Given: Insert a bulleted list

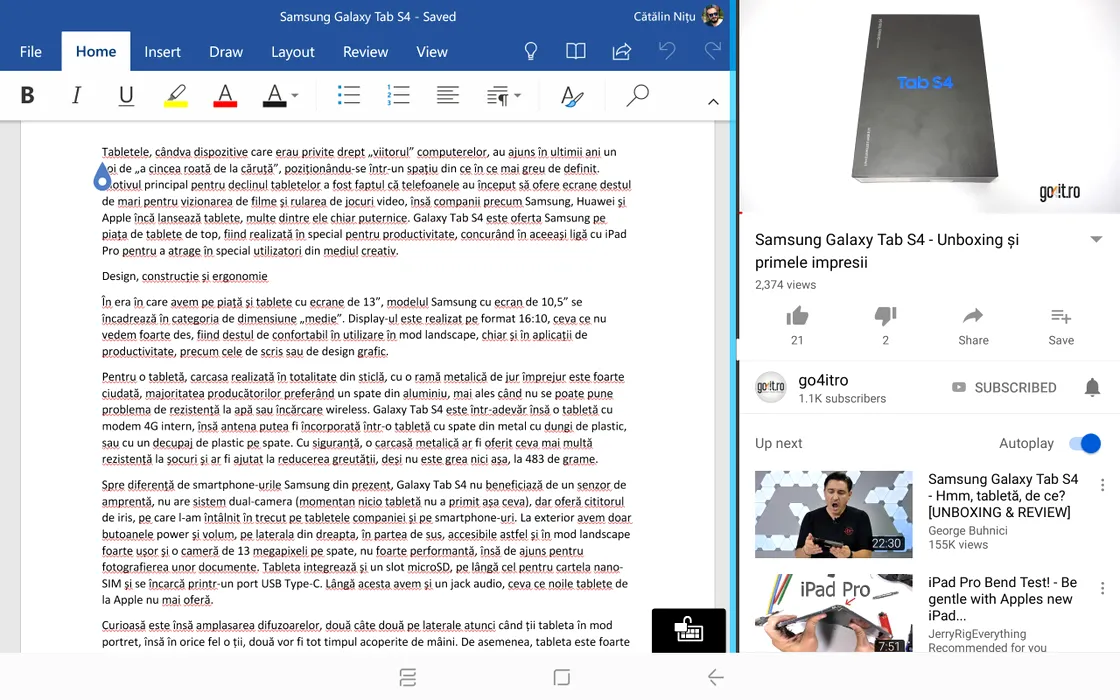Looking at the screenshot, I should (348, 96).
